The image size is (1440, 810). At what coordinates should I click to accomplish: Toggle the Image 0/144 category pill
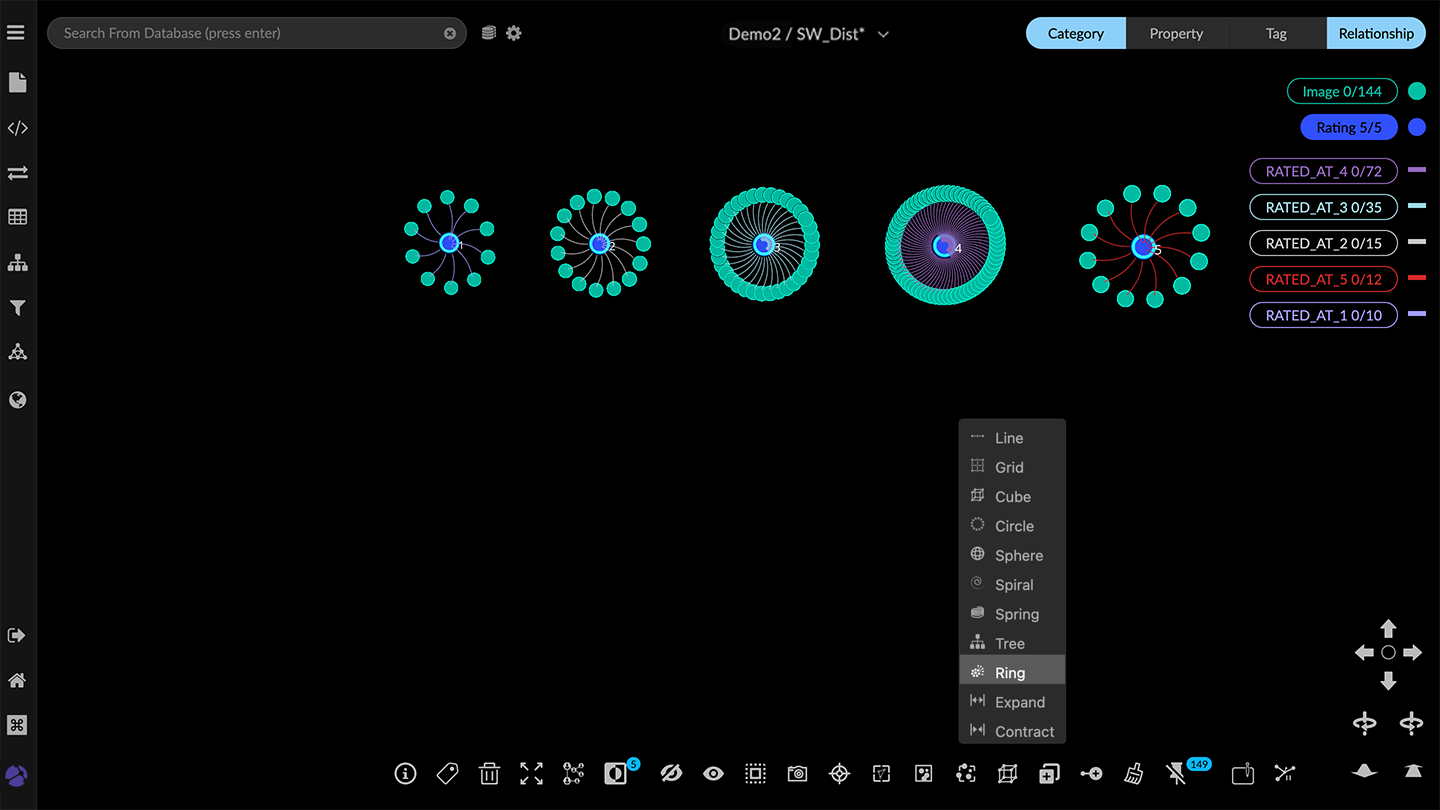[x=1341, y=91]
